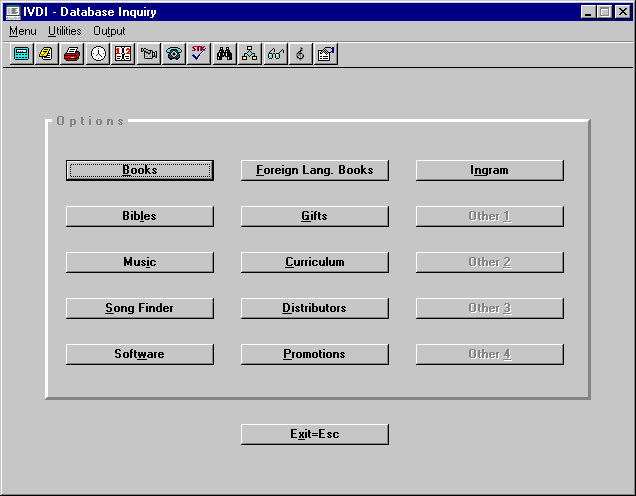Click the red printer toolbar icon

coord(72,54)
